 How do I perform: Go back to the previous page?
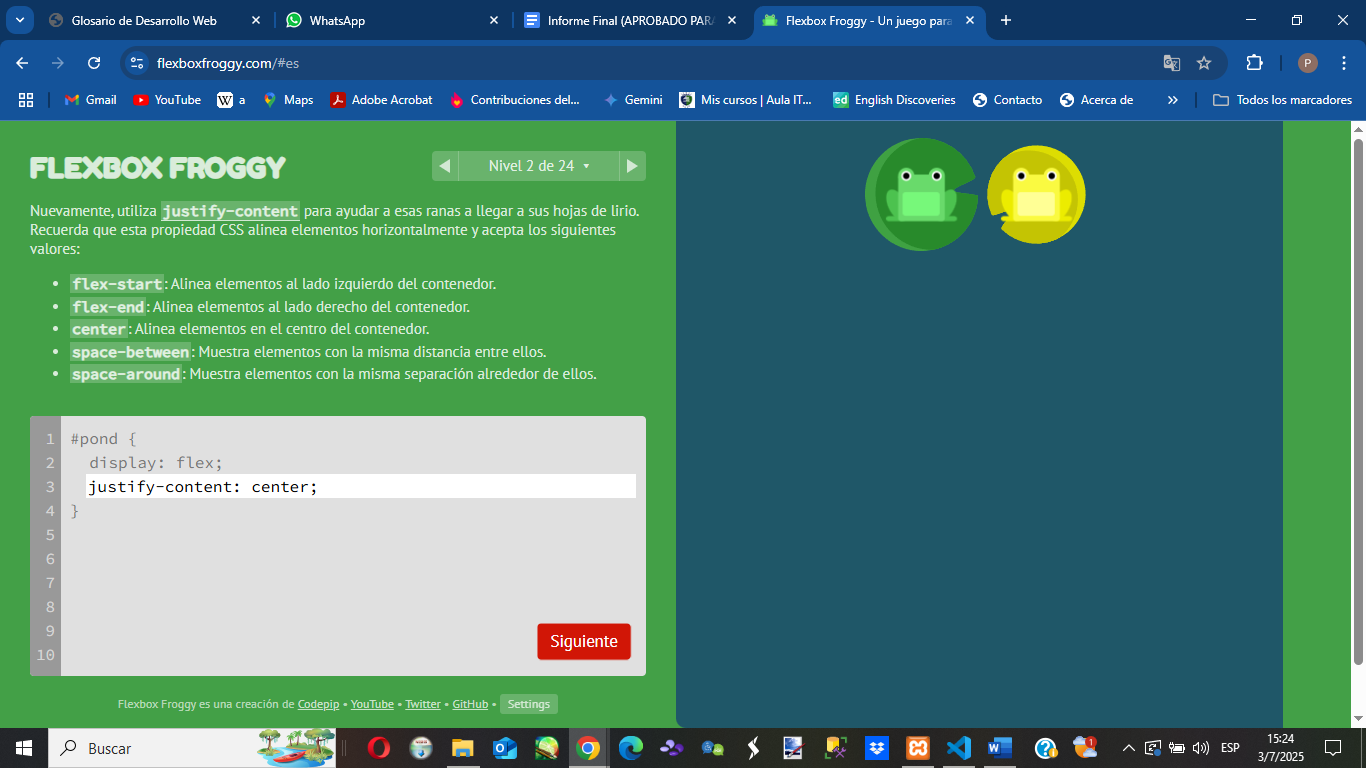pos(22,63)
